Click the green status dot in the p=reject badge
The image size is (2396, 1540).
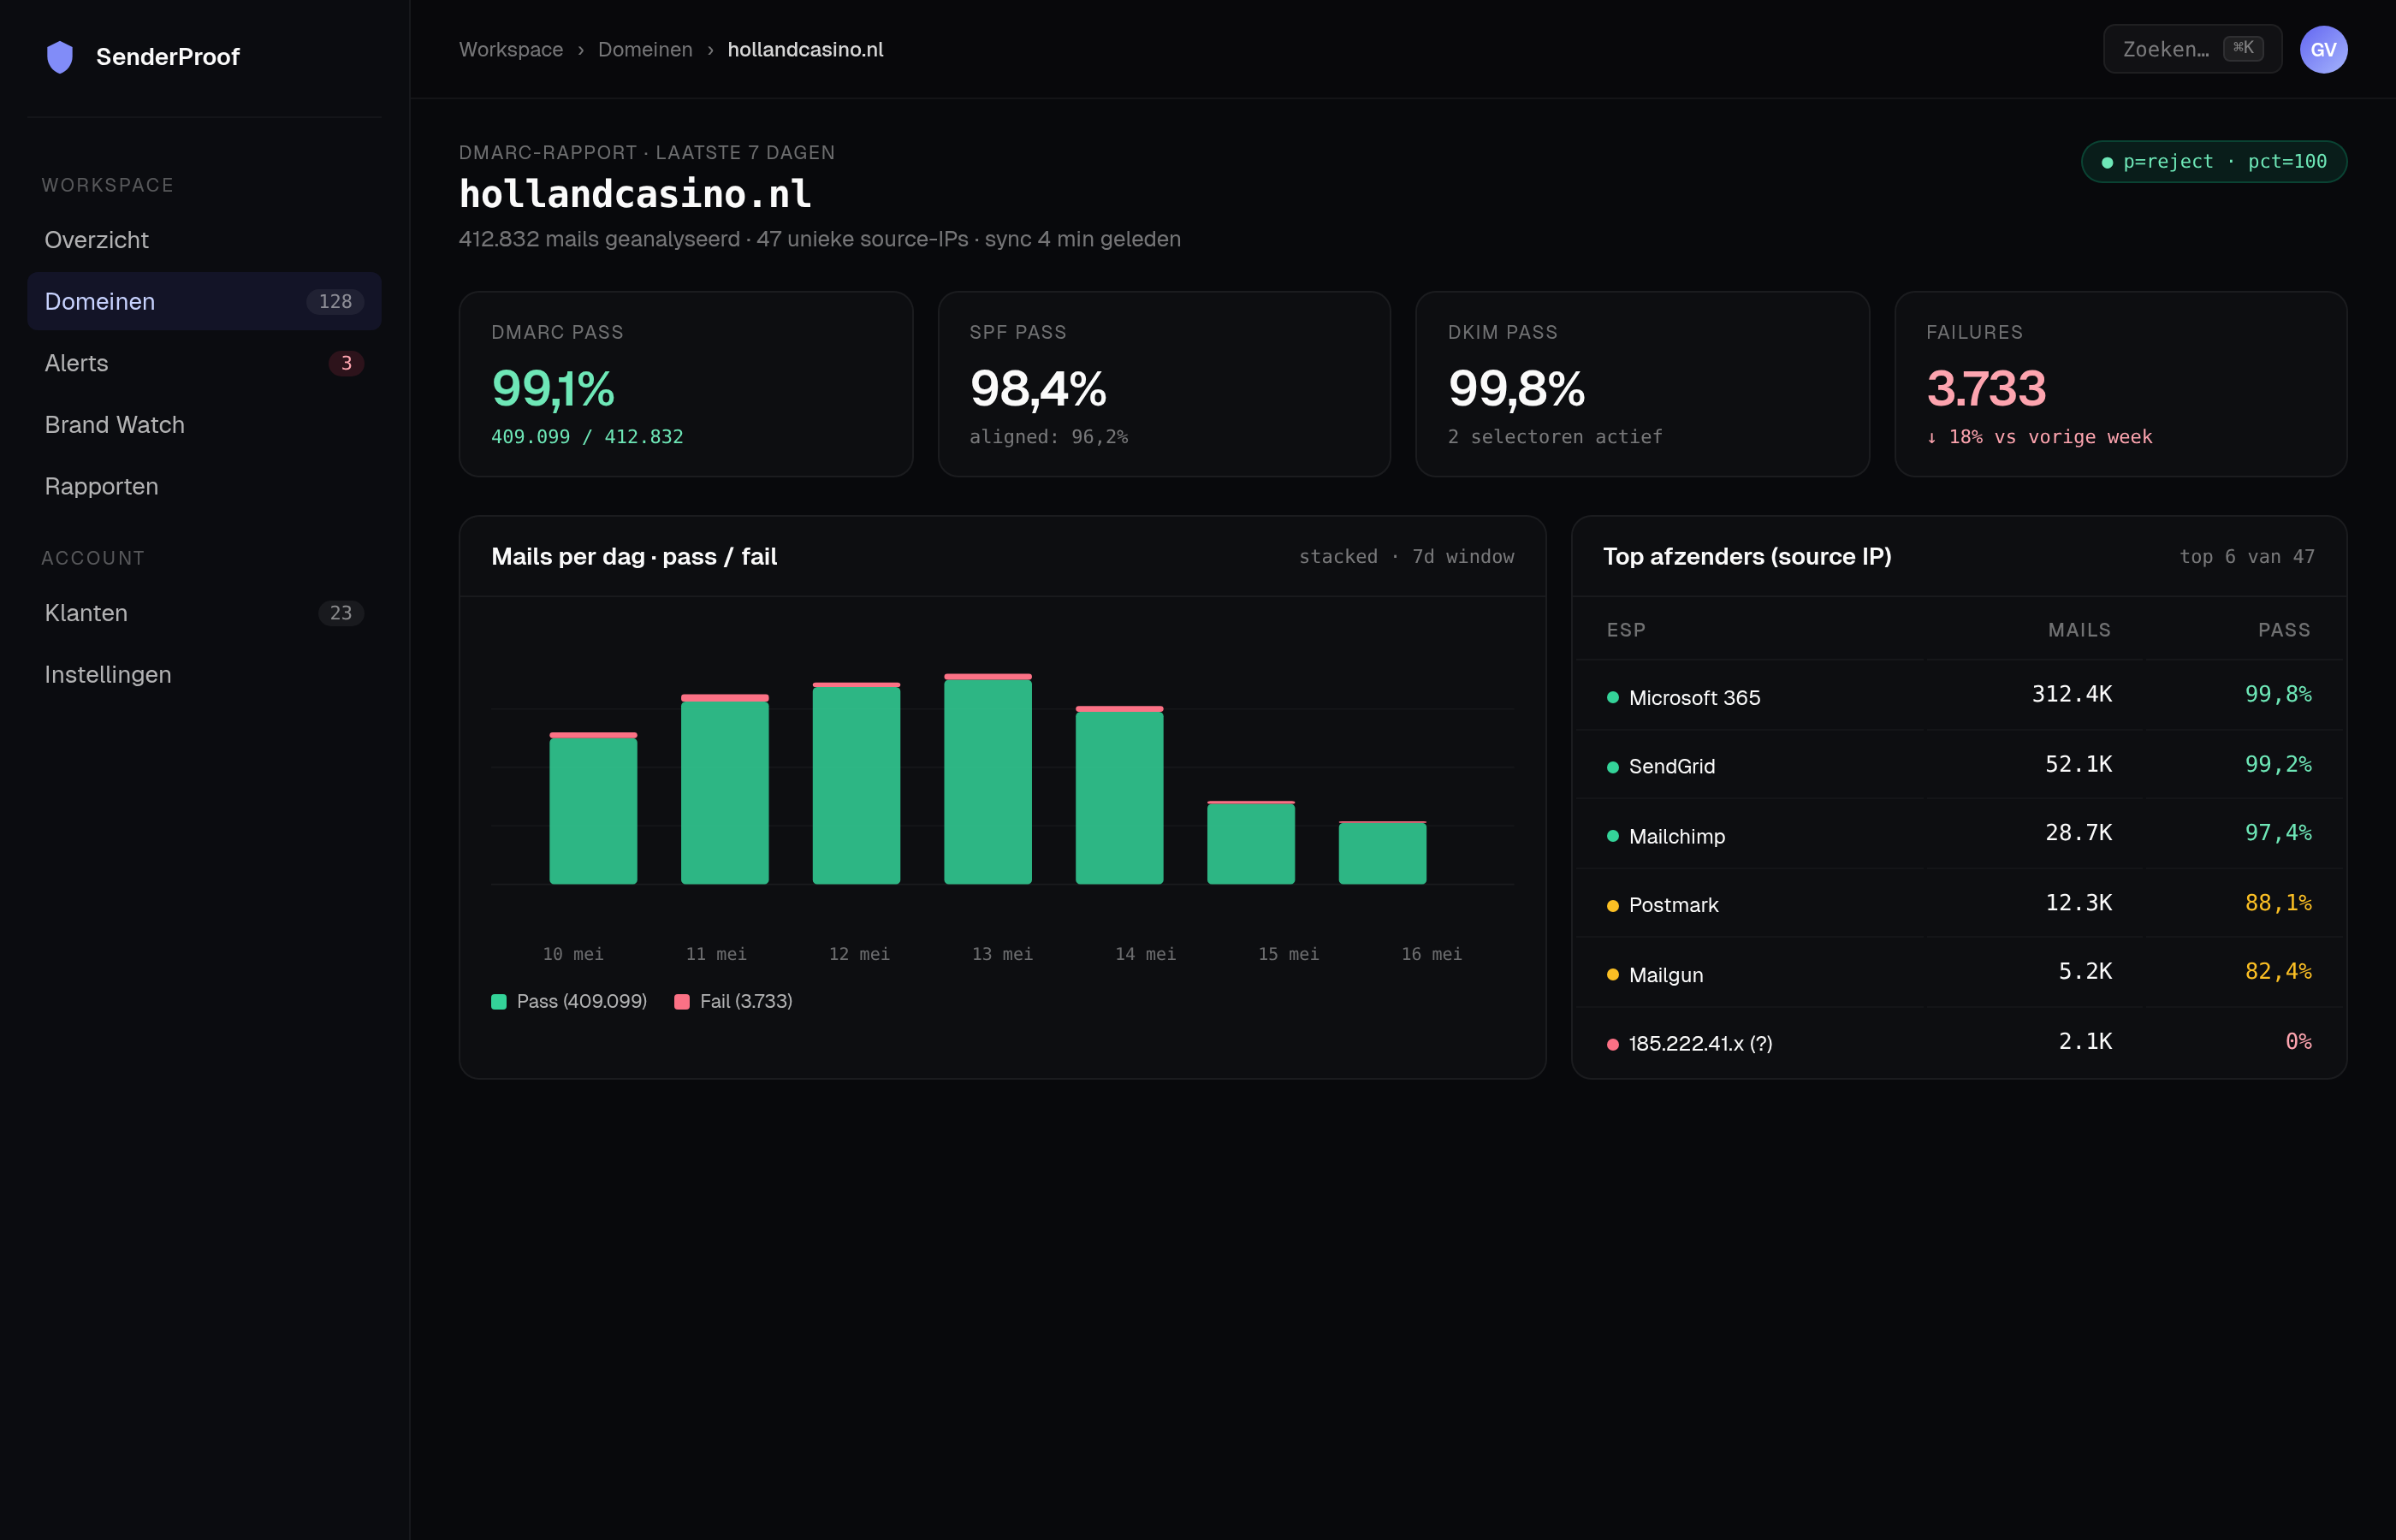[x=2107, y=162]
